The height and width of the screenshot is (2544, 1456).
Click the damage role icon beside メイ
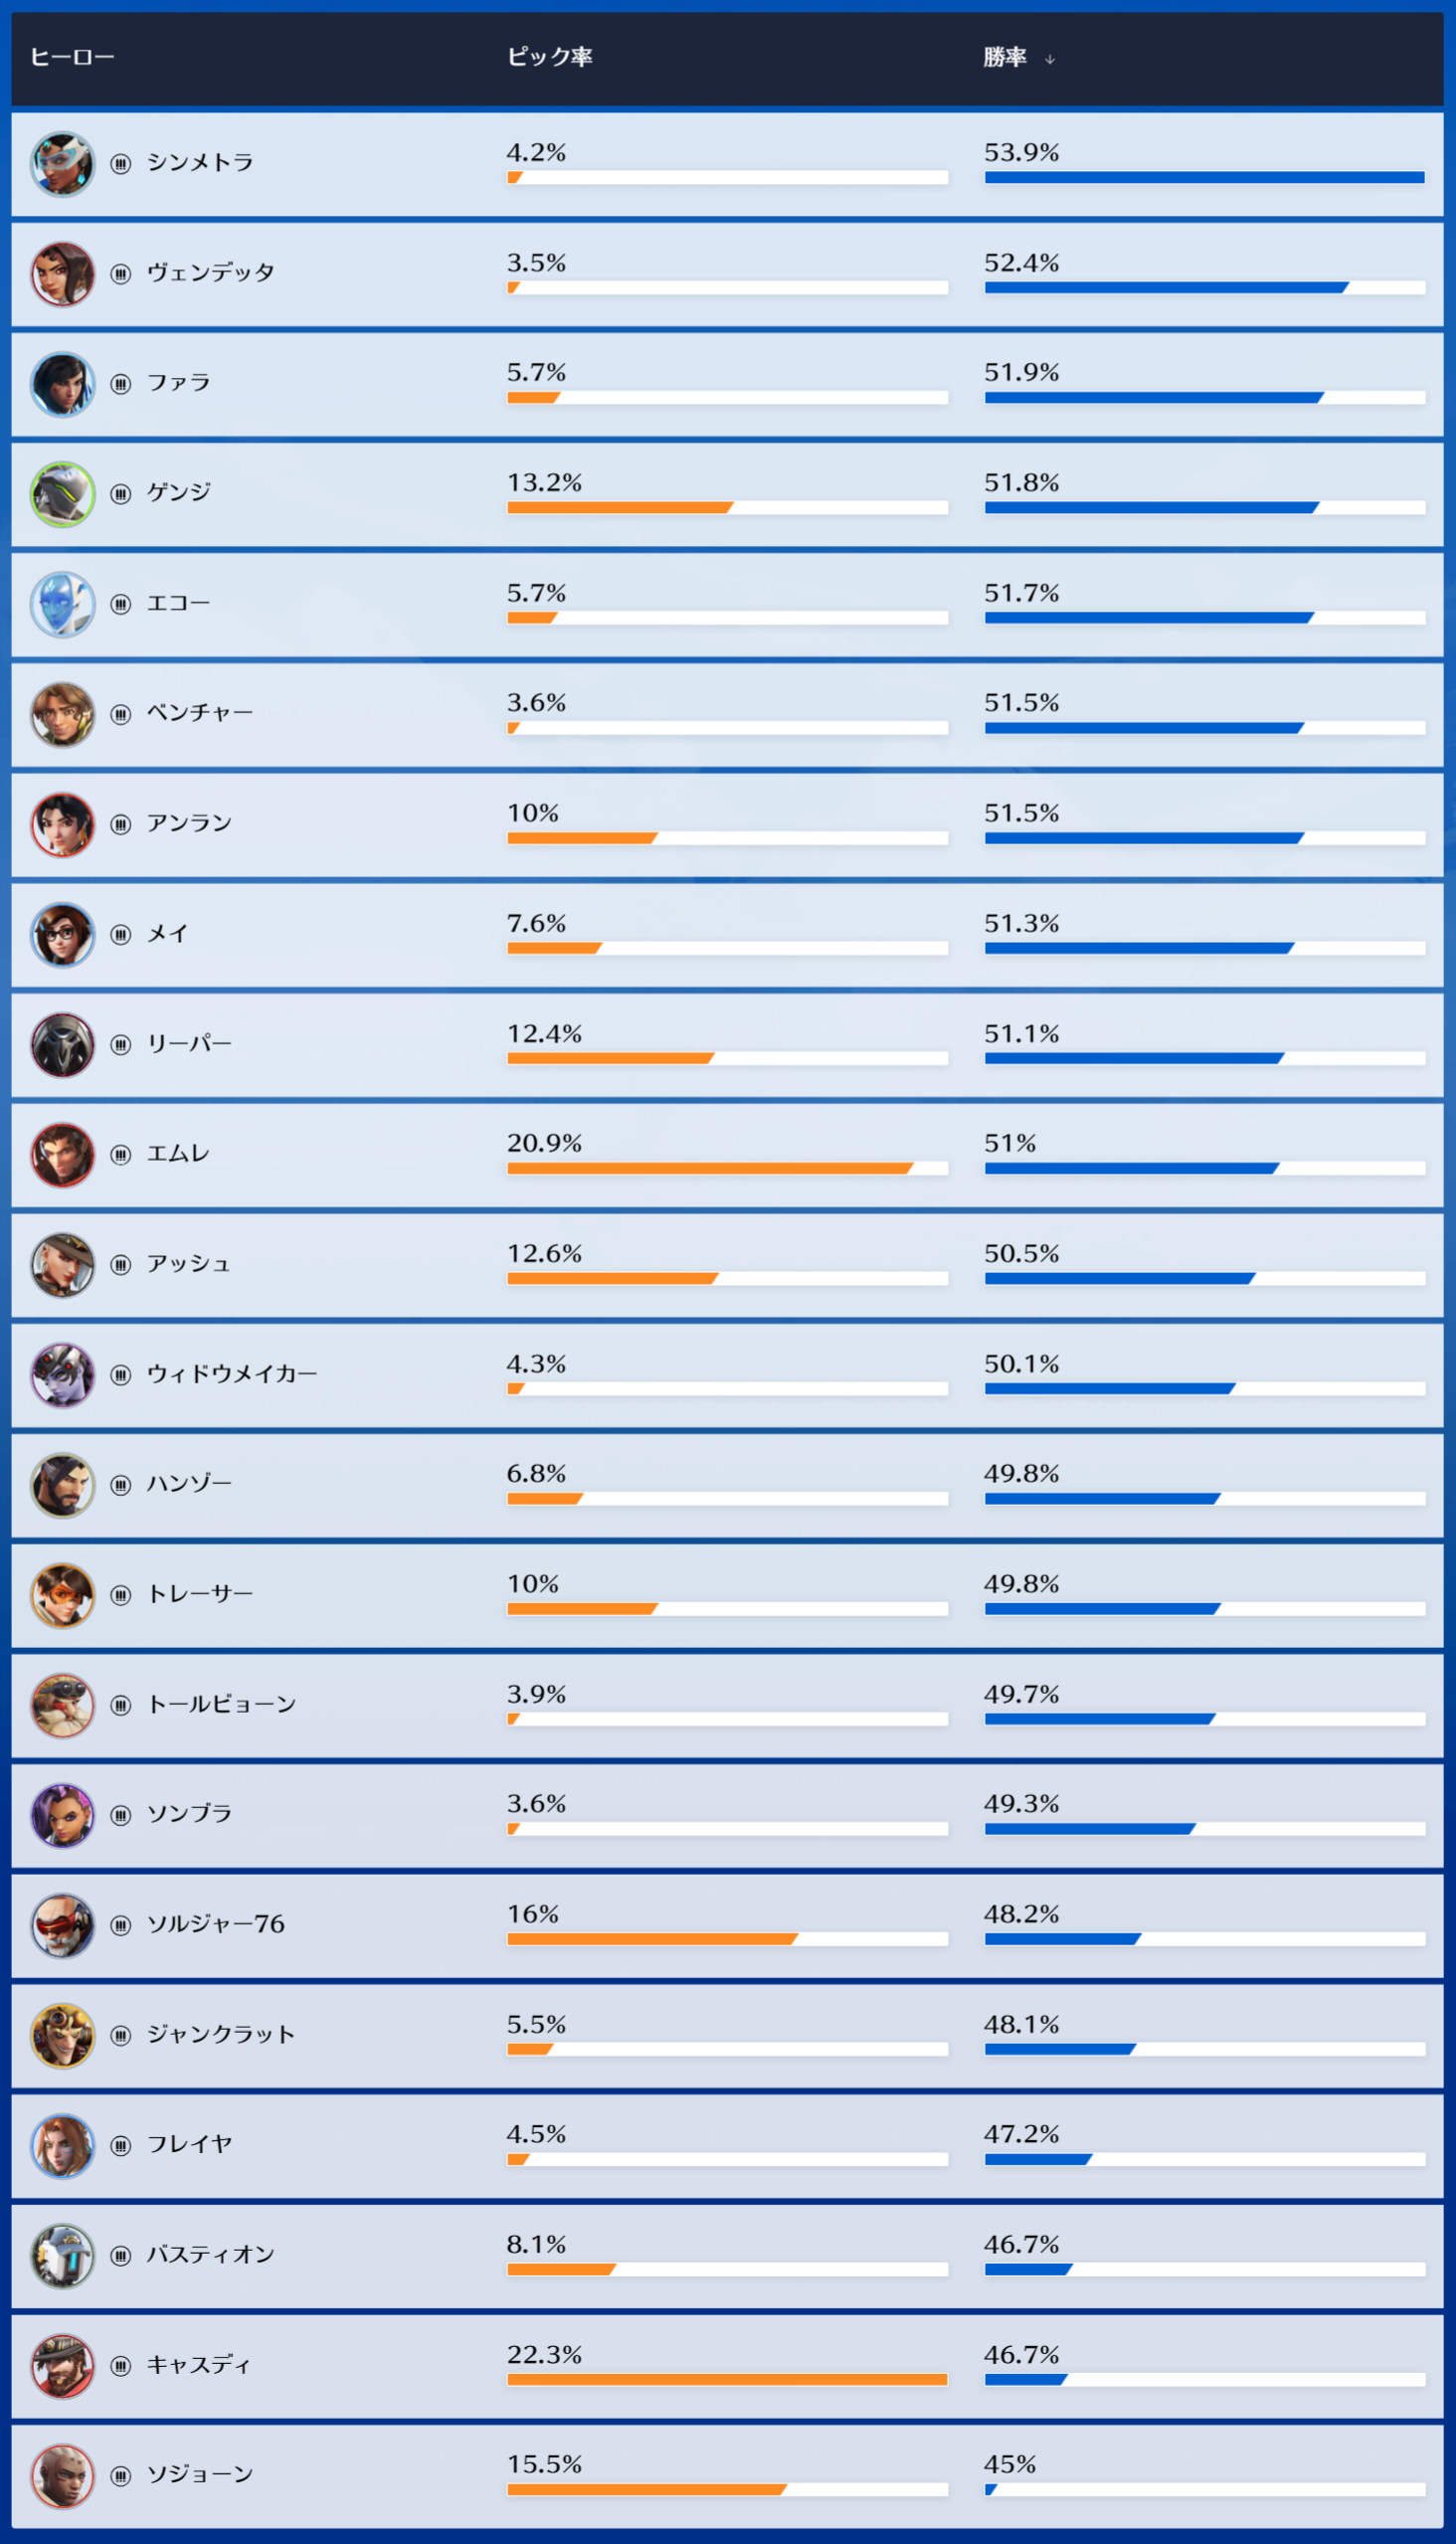(x=121, y=935)
